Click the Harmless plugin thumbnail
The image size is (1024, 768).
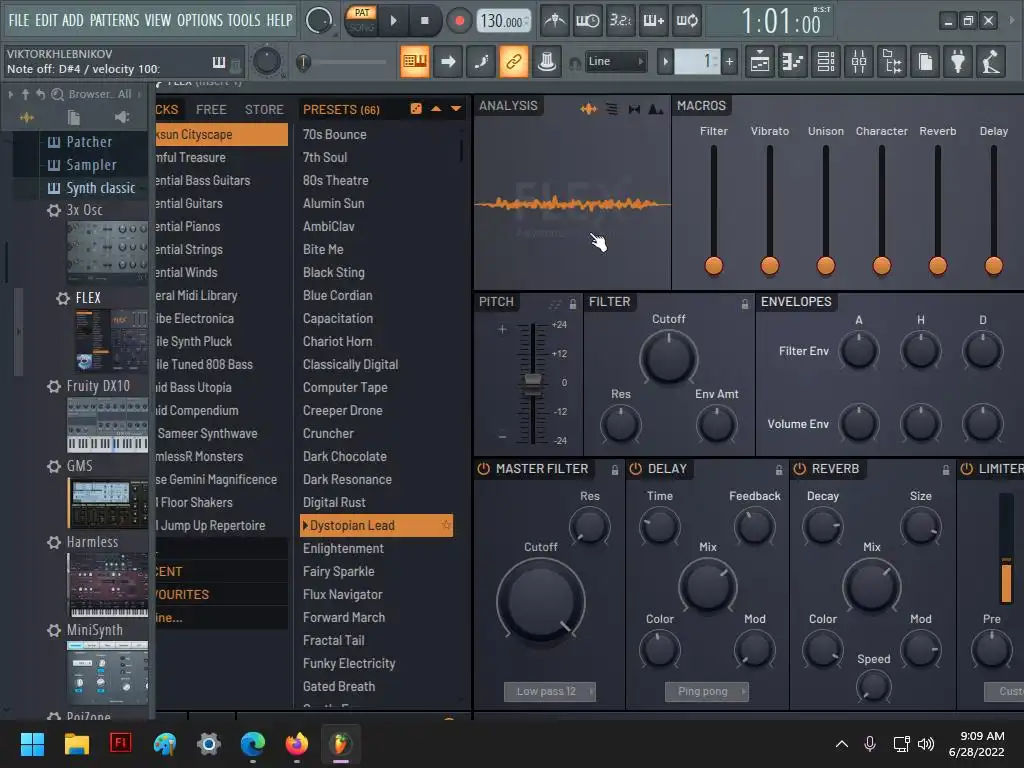tap(108, 585)
